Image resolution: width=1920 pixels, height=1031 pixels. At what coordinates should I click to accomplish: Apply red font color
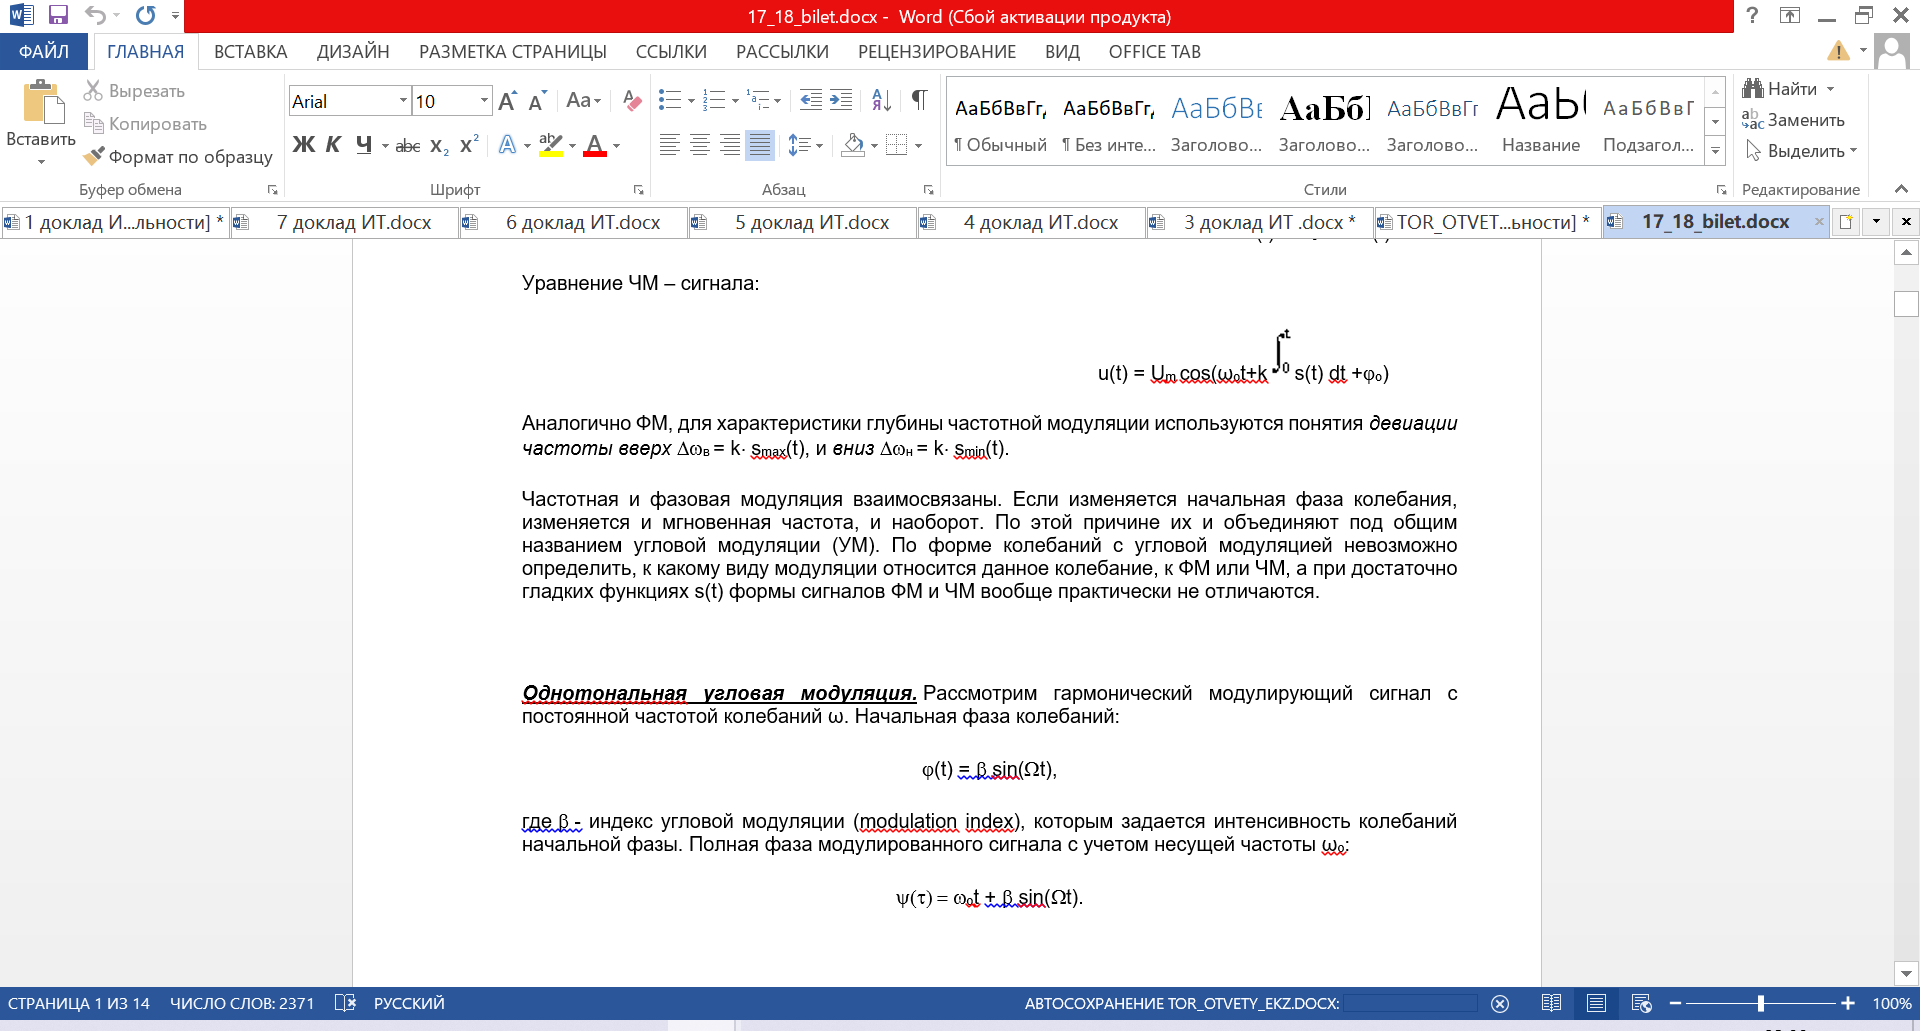(595, 145)
